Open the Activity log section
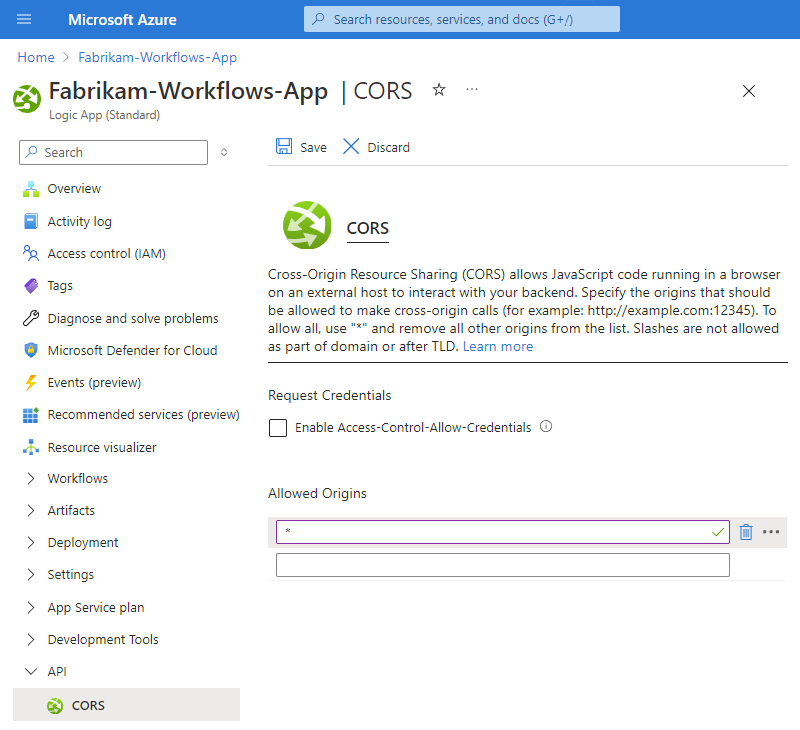The image size is (800, 730). tap(75, 221)
